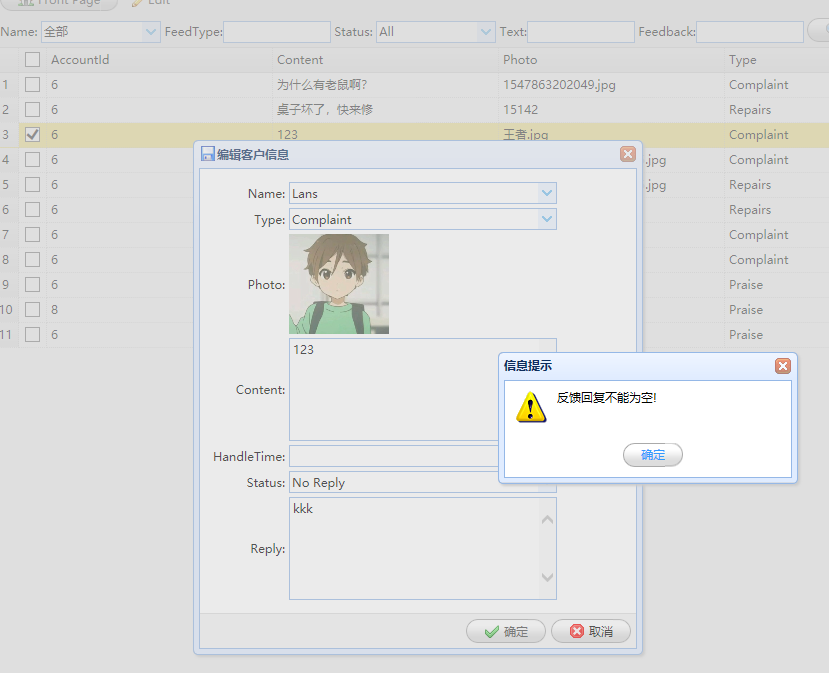Click the "信息提示" alert title

pyautogui.click(x=528, y=365)
